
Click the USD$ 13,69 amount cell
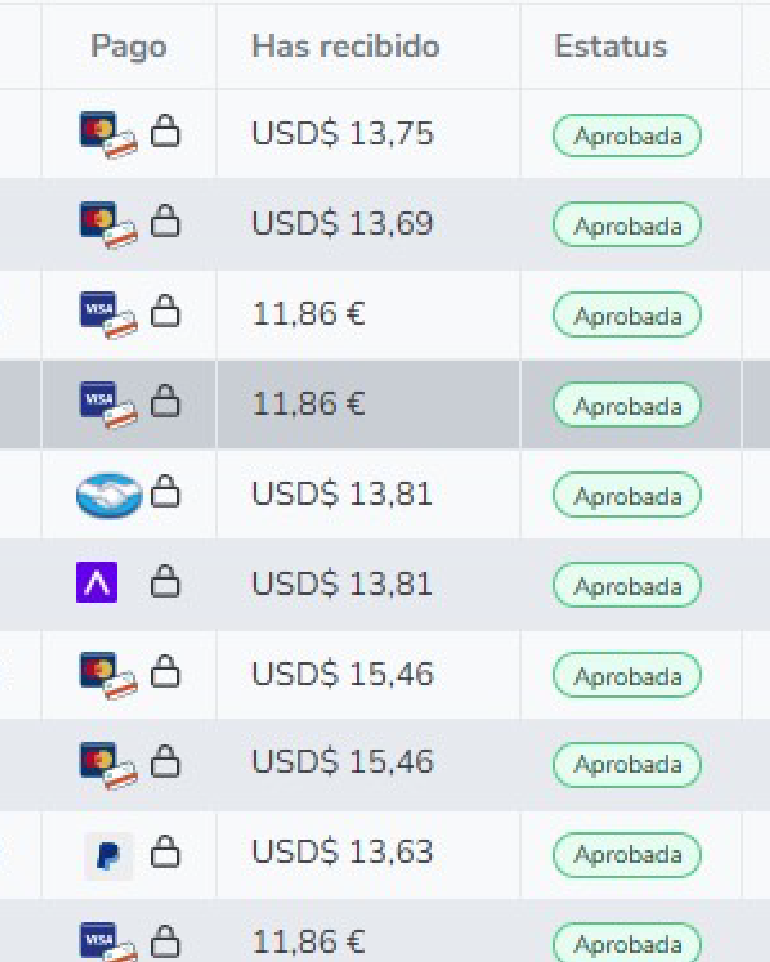pyautogui.click(x=342, y=224)
